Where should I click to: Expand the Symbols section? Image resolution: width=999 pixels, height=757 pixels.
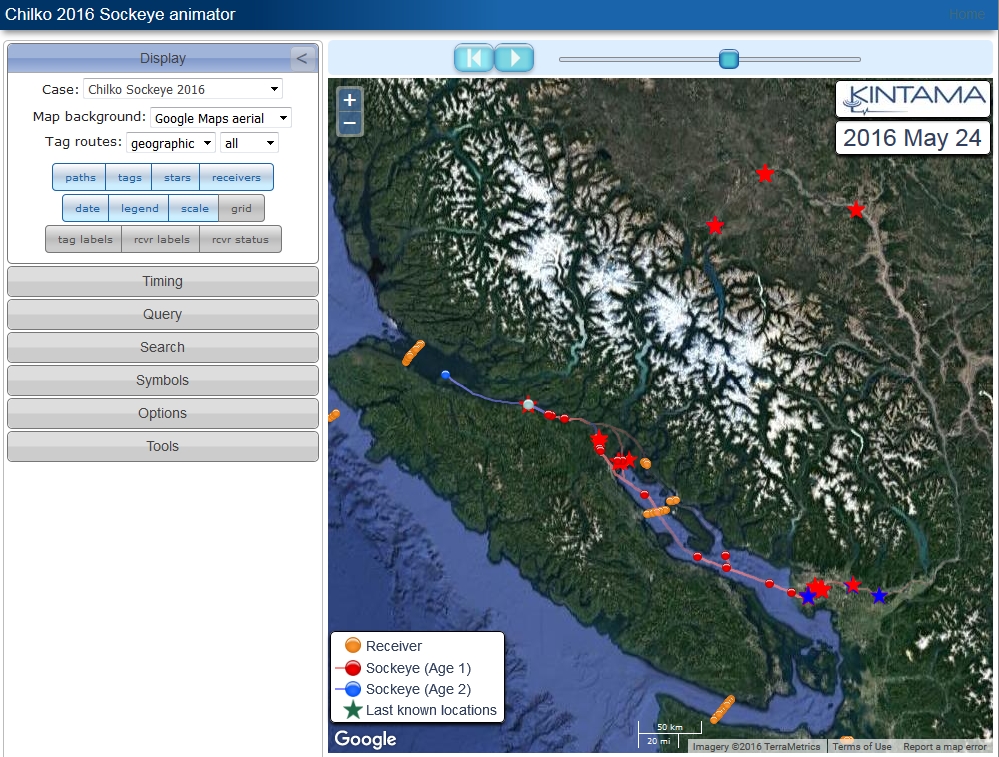(x=162, y=381)
